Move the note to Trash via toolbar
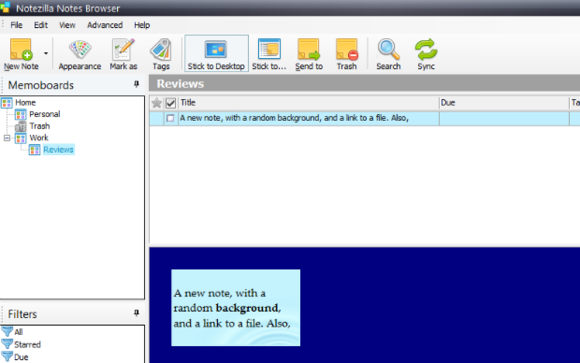The width and height of the screenshot is (580, 363). click(x=347, y=54)
